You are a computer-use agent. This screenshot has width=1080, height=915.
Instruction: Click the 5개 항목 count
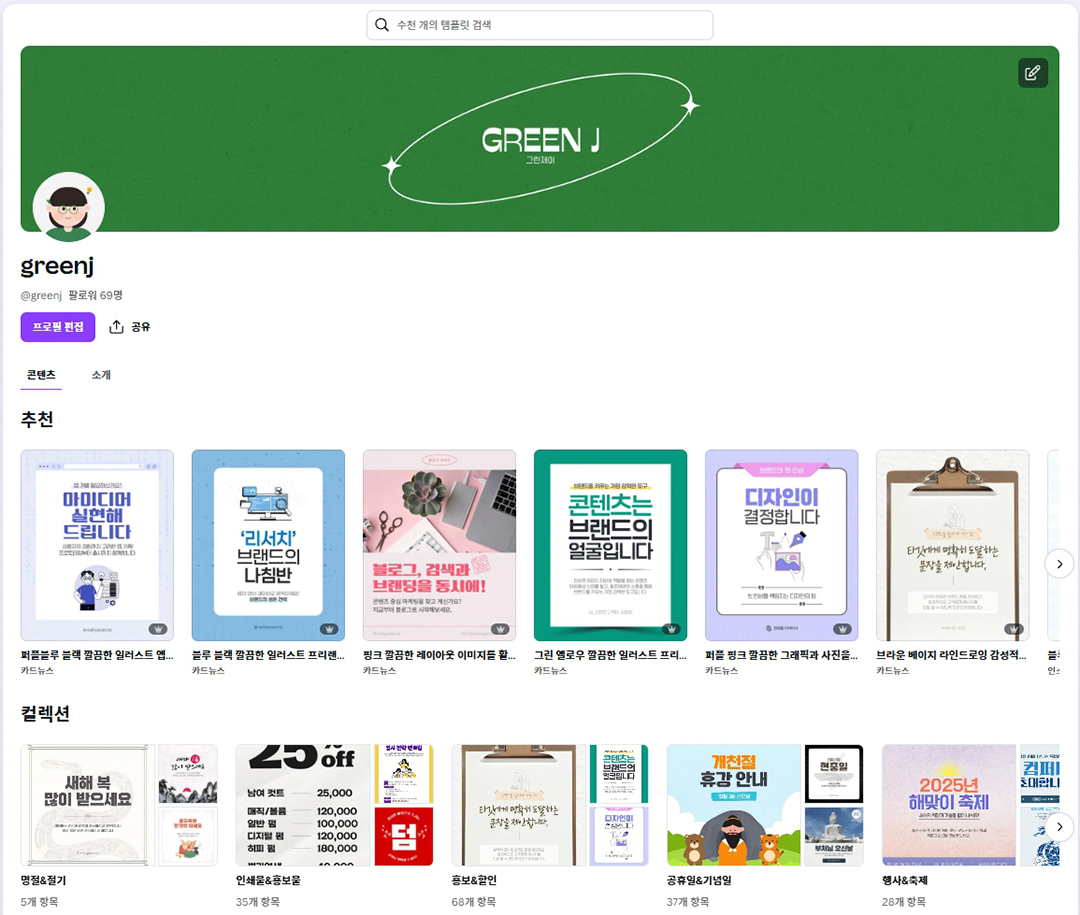[x=39, y=901]
